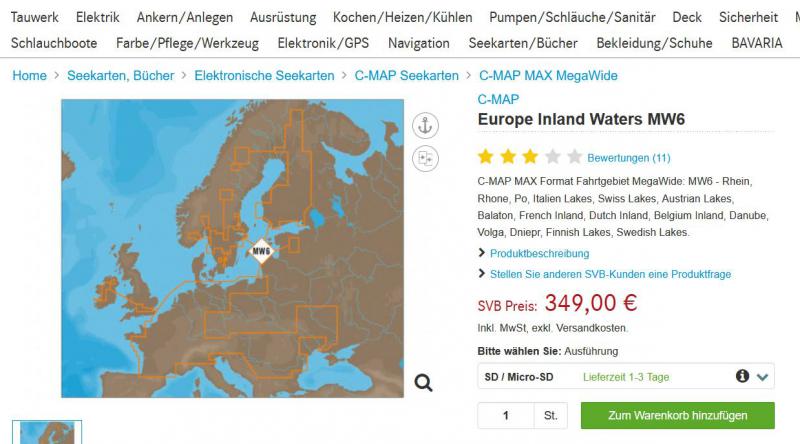Open the BAVARIA menu item
Screen dimensions: 800x444
(x=757, y=43)
